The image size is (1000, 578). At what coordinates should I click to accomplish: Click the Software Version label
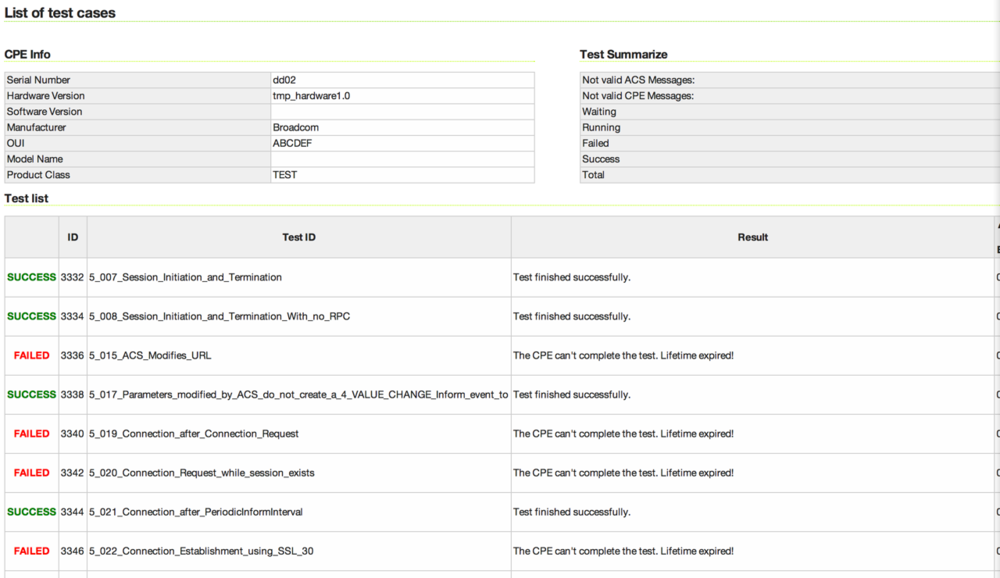pyautogui.click(x=44, y=112)
